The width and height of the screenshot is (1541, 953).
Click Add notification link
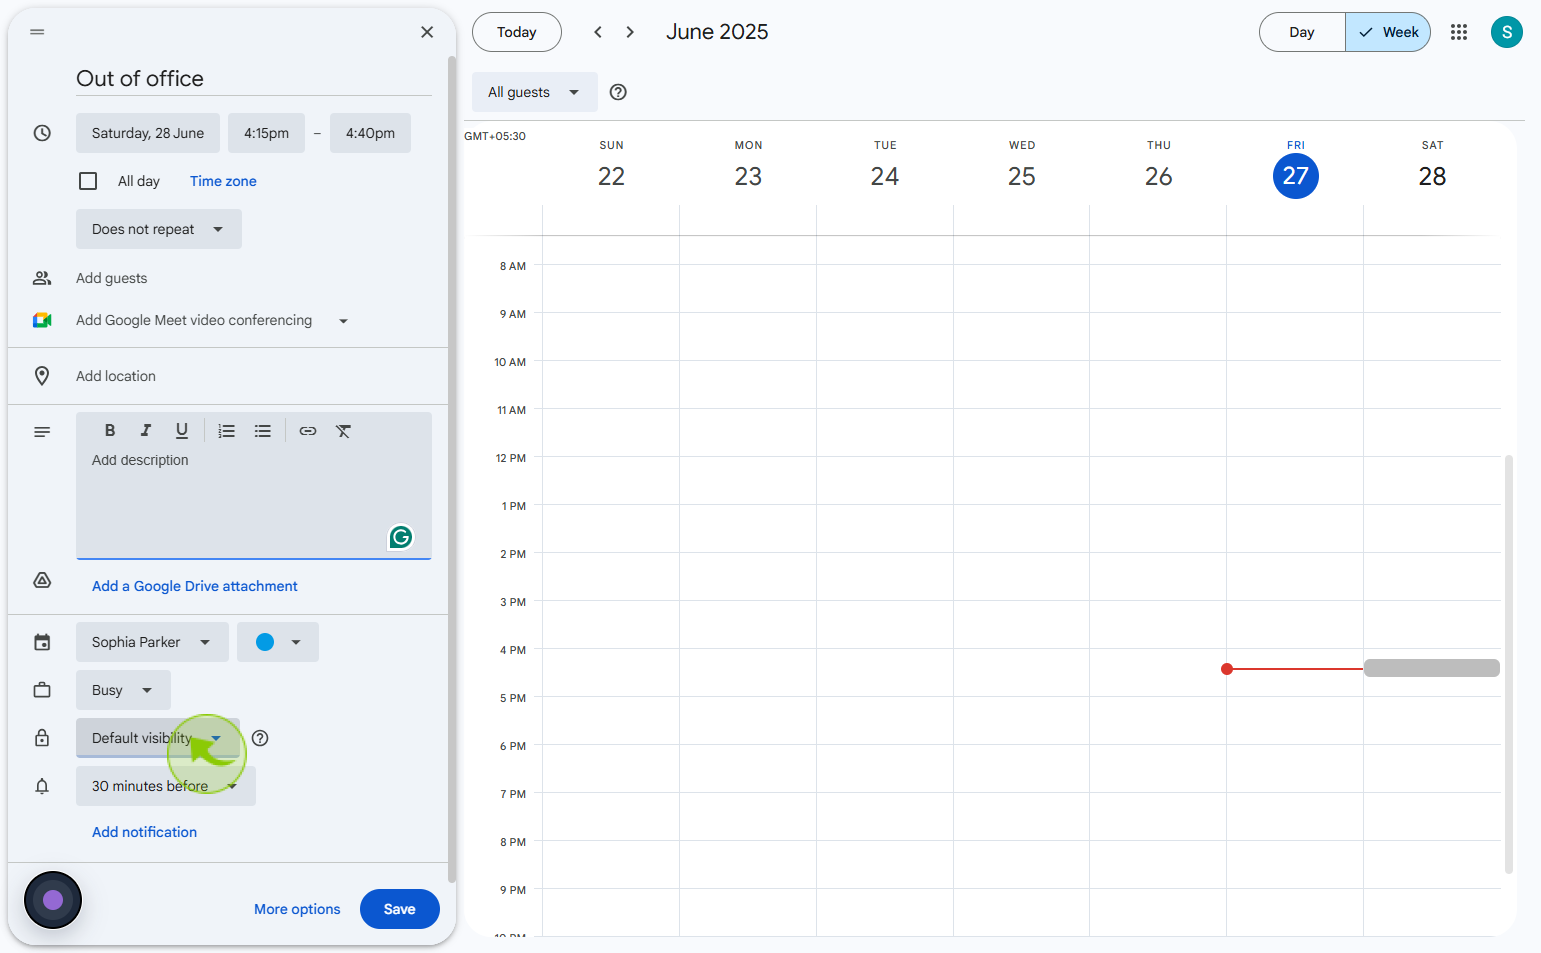pyautogui.click(x=144, y=832)
